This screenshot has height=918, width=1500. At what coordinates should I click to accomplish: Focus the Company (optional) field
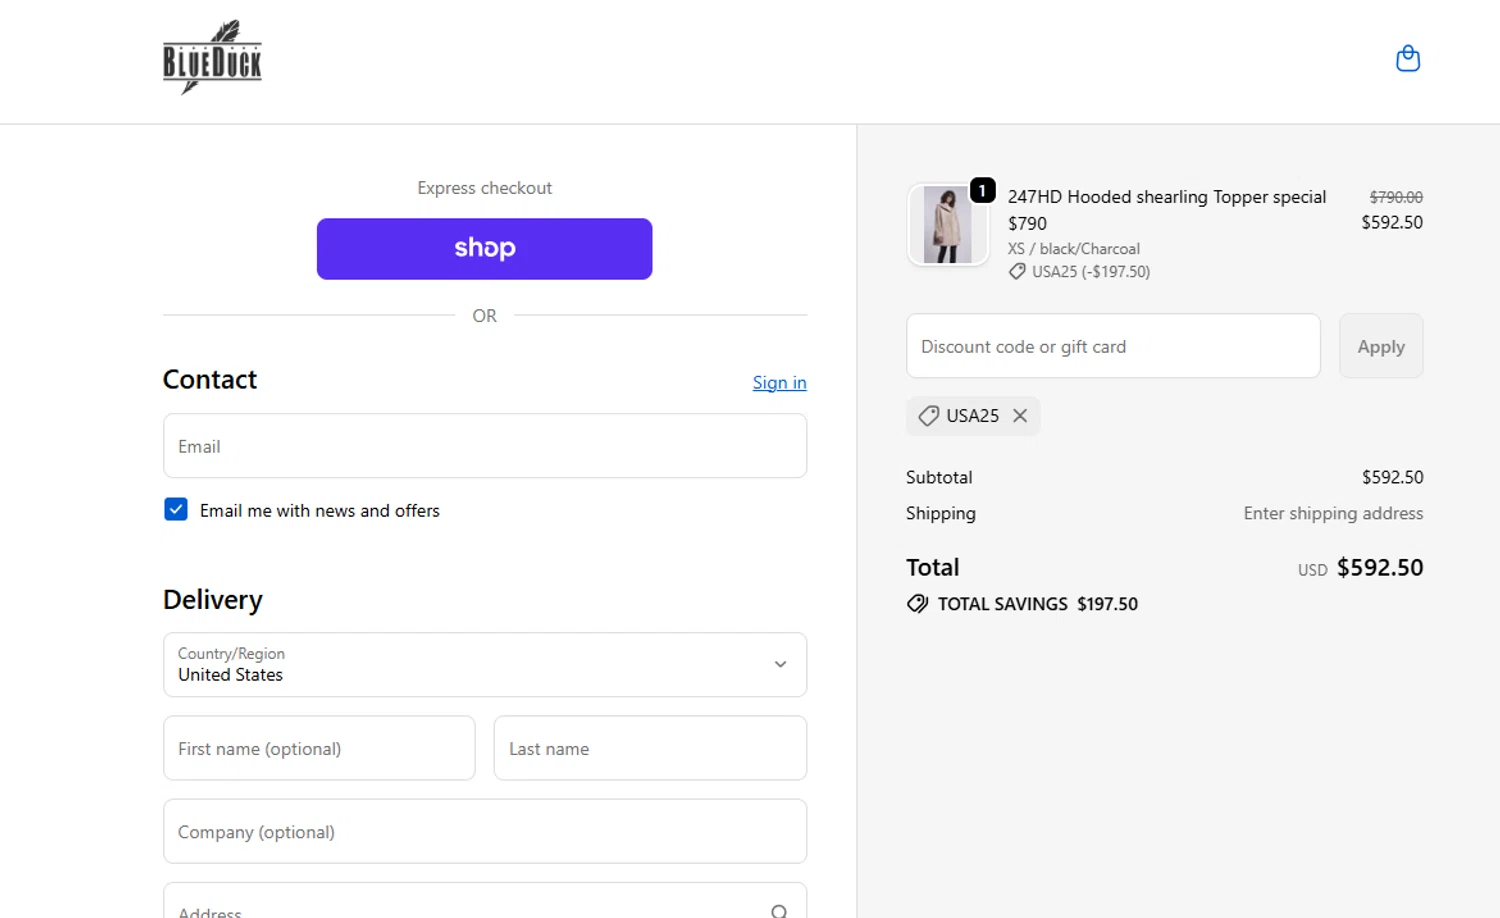[484, 831]
